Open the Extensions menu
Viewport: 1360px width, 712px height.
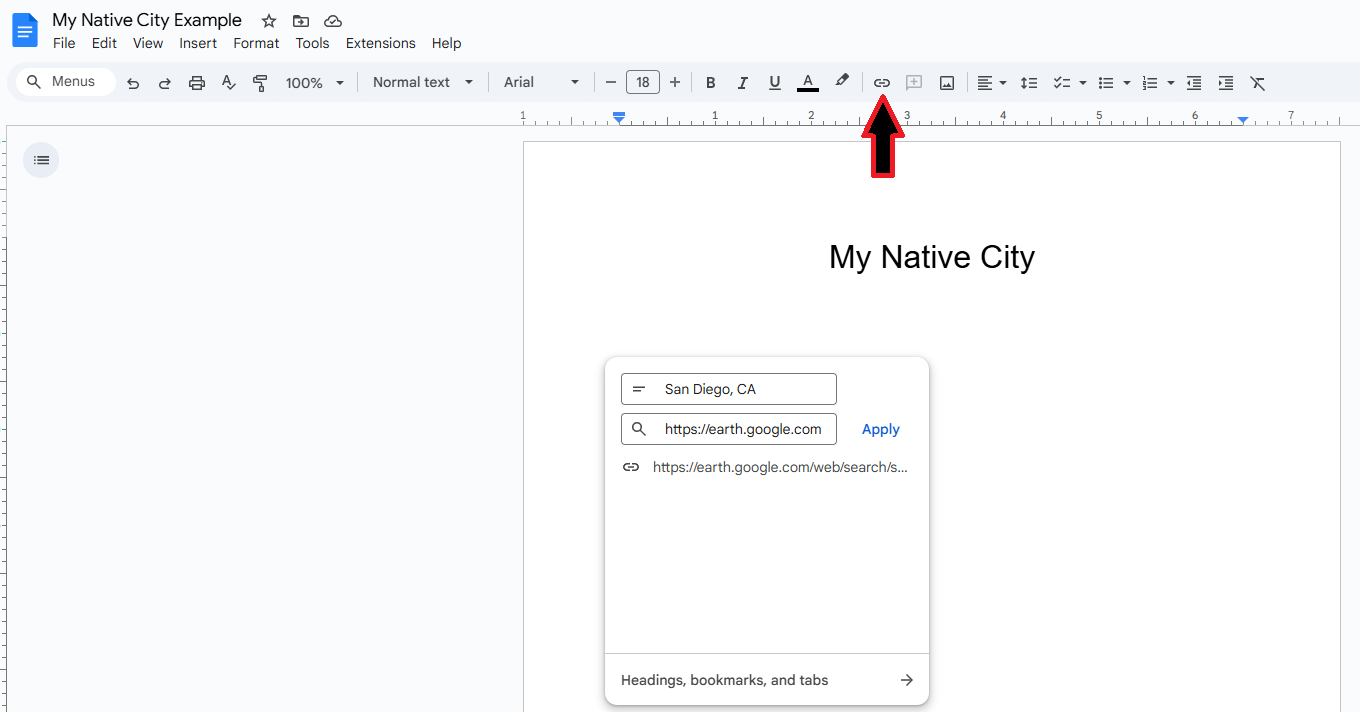(x=380, y=43)
